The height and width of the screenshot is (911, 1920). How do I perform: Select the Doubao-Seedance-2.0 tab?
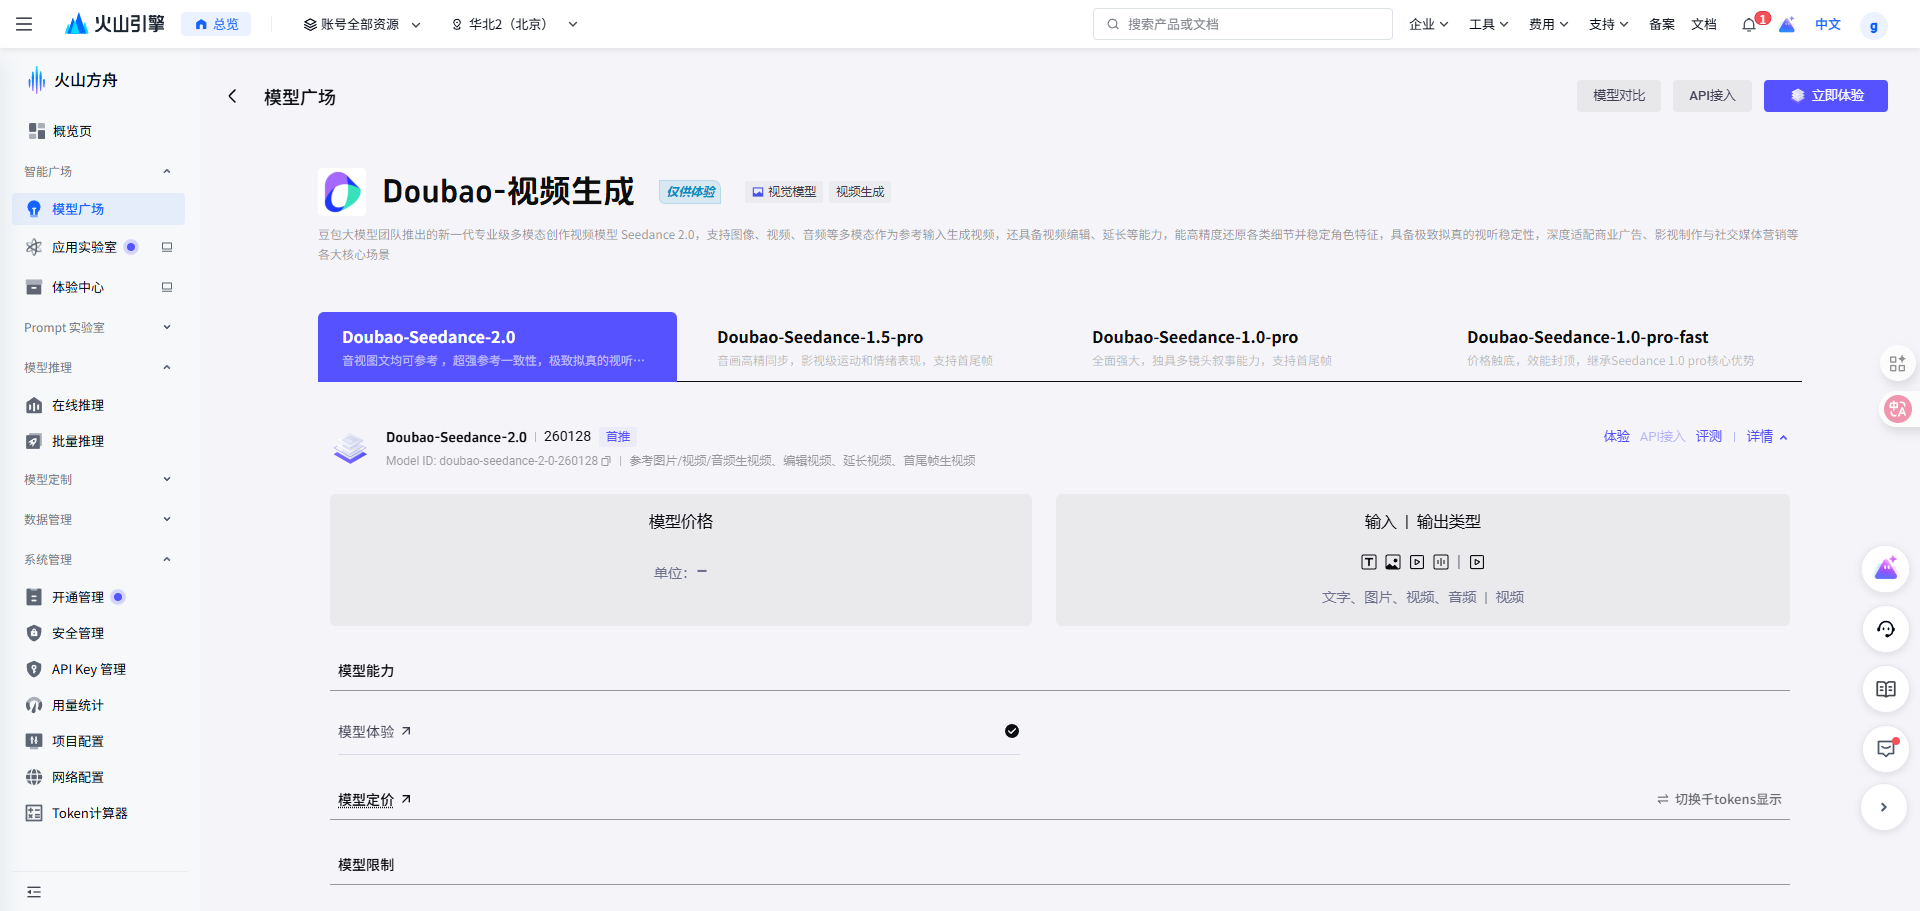(x=497, y=346)
